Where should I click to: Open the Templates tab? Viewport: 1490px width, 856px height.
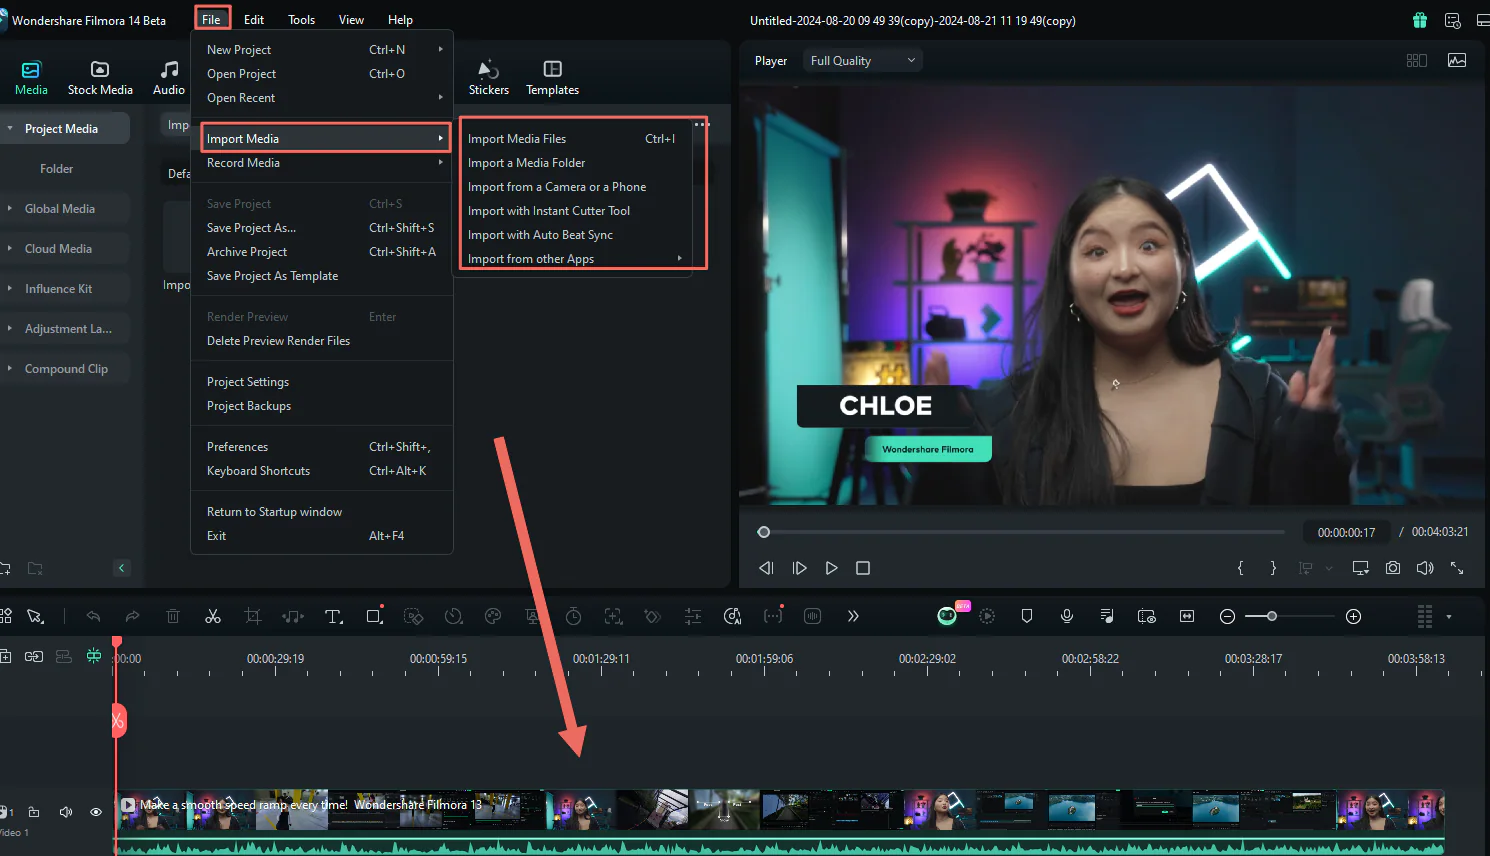552,77
